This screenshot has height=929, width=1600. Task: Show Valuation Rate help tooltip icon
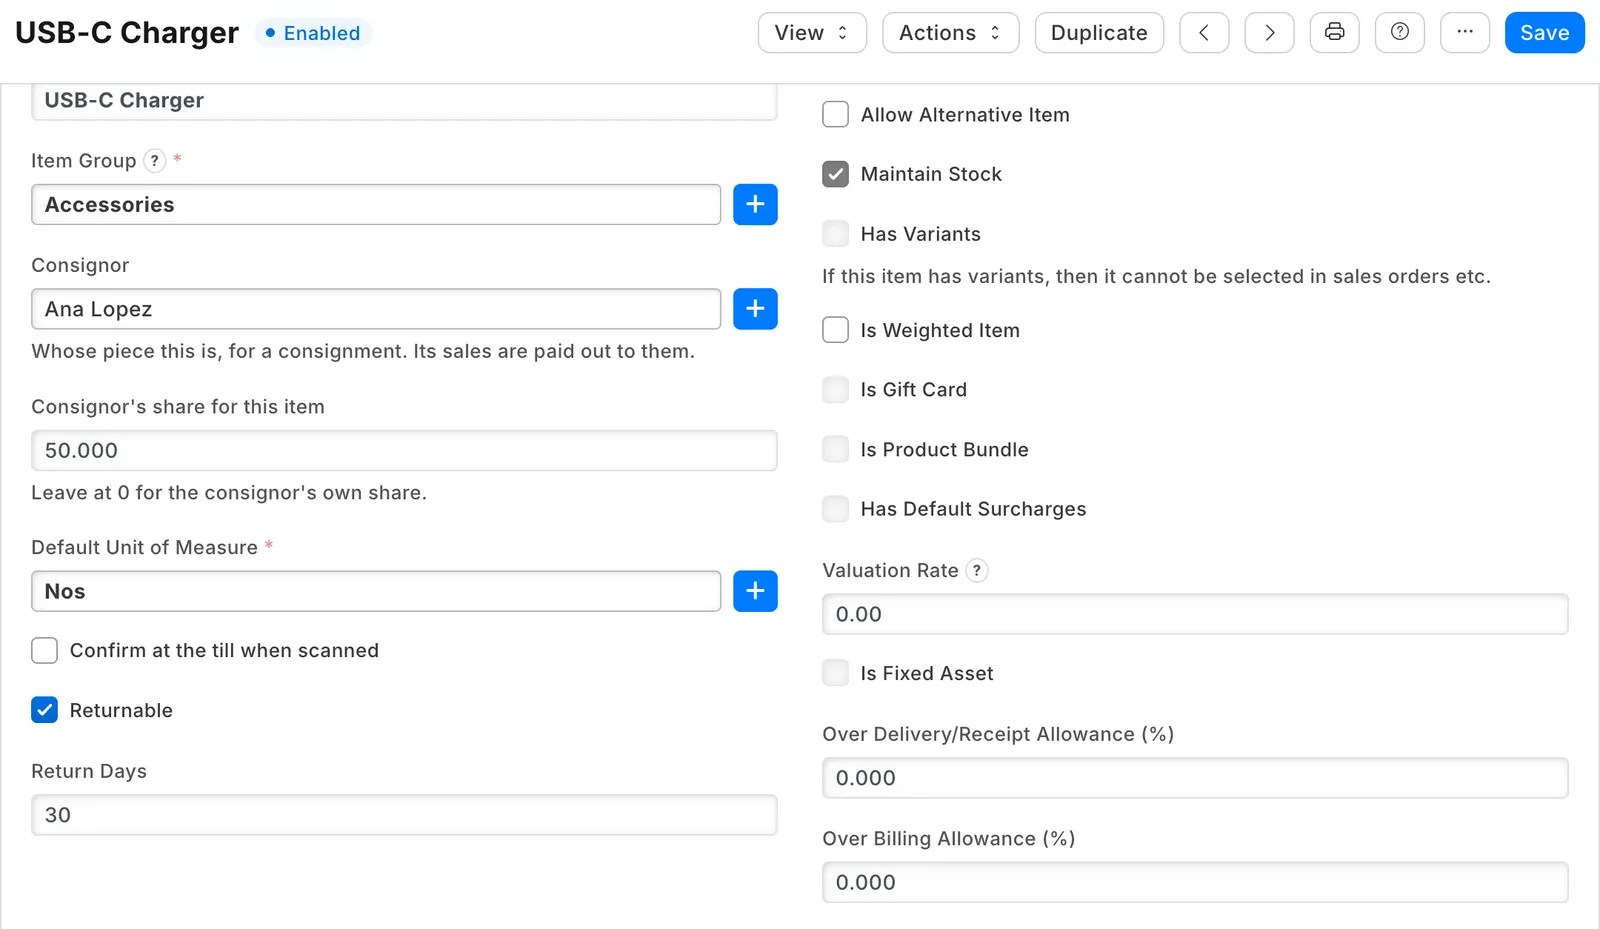point(977,570)
